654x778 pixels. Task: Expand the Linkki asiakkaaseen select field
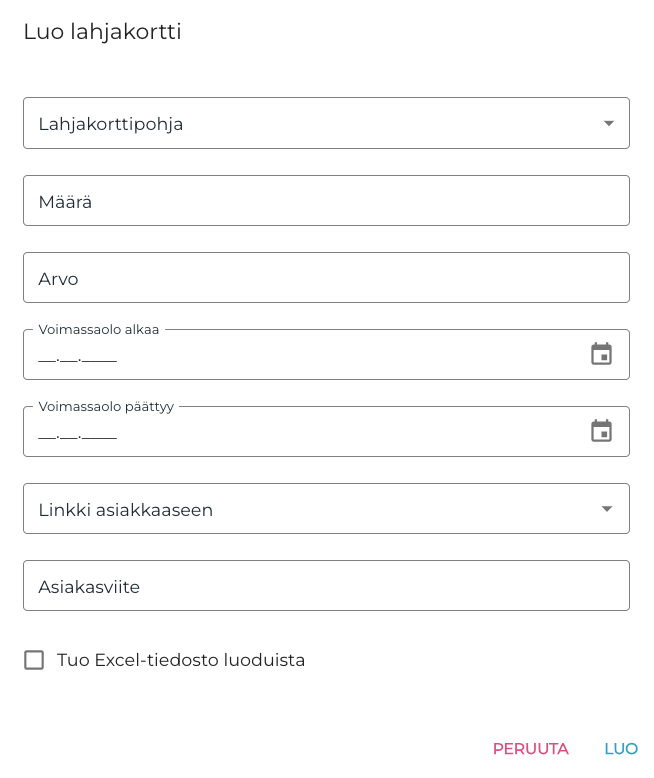pos(300,509)
